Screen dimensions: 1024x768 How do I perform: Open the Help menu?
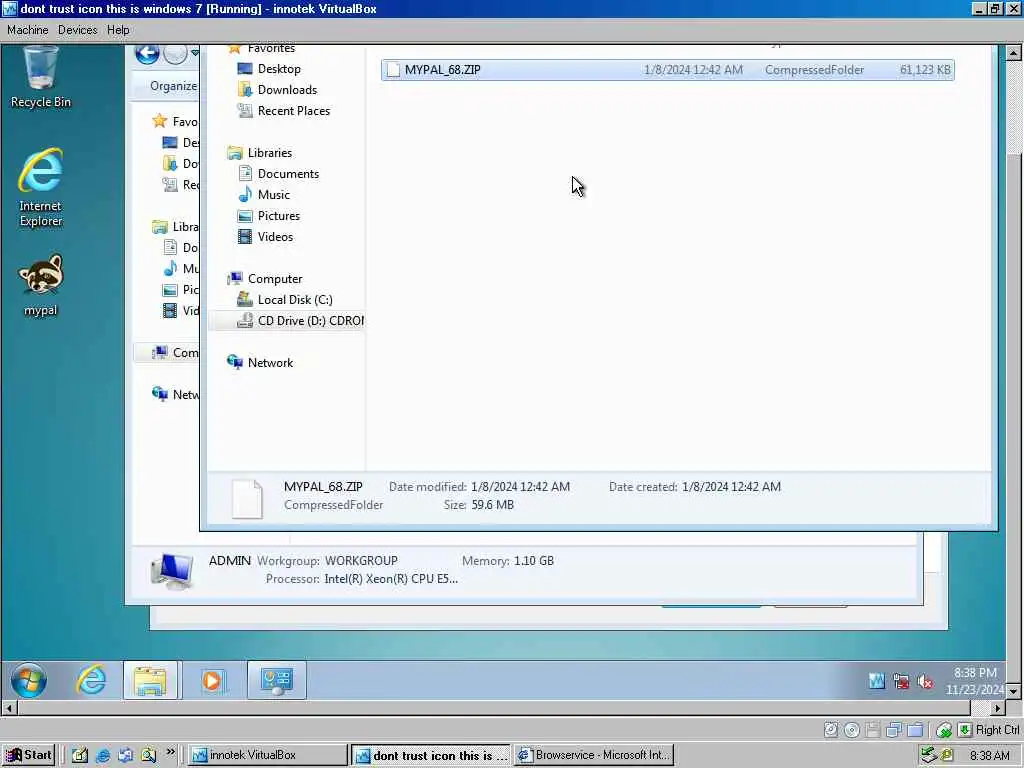(118, 30)
